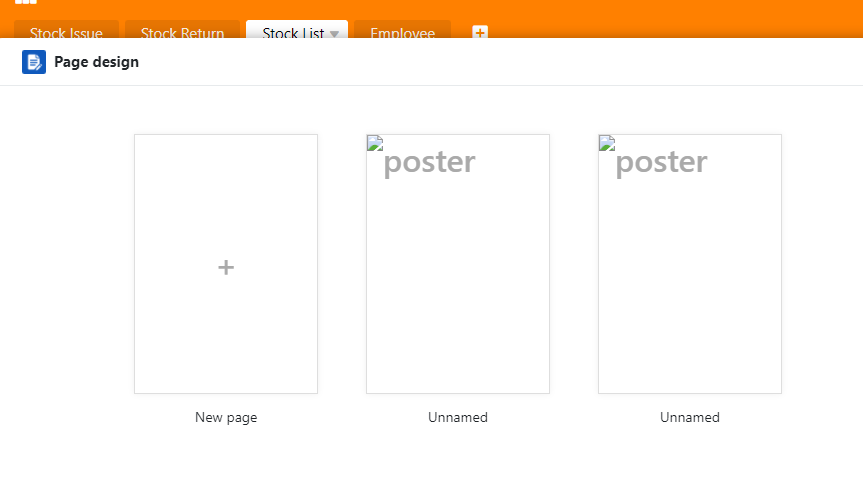Click the plus icon to add a table tab

(480, 33)
